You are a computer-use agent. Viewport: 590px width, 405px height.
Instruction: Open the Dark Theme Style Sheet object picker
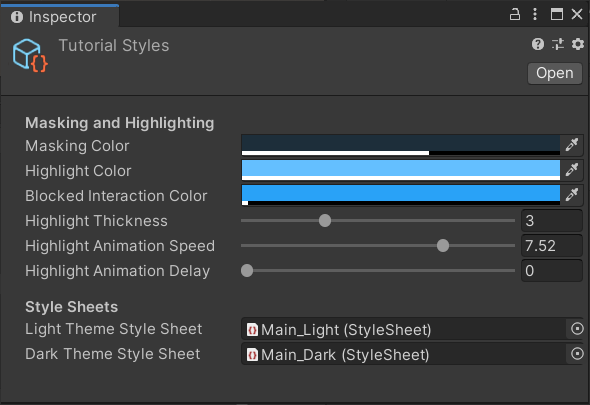click(577, 354)
